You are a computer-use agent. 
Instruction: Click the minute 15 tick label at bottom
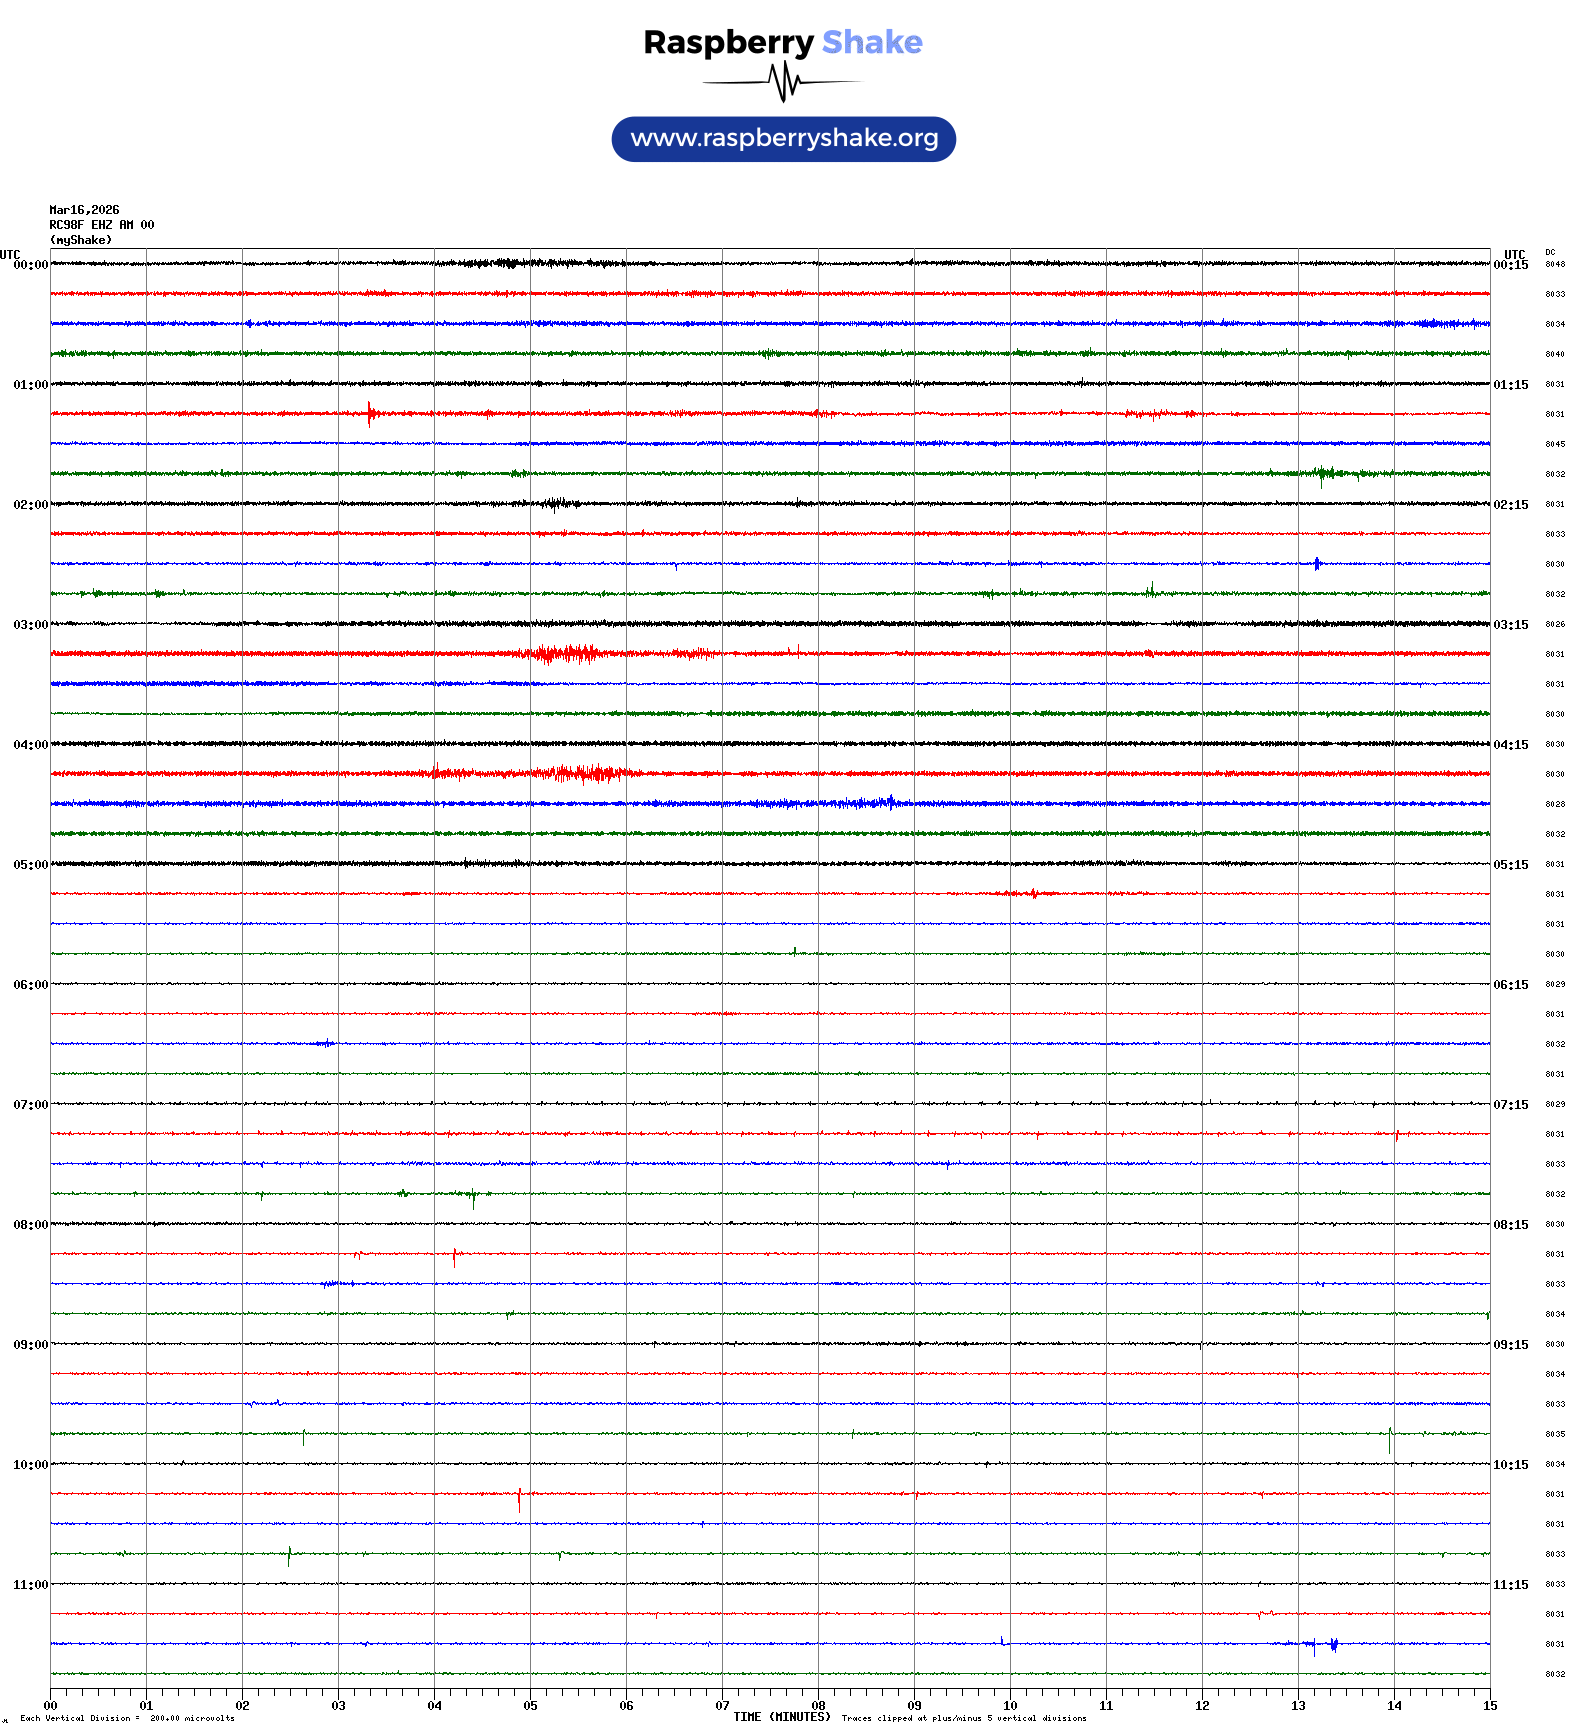coord(1489,1706)
